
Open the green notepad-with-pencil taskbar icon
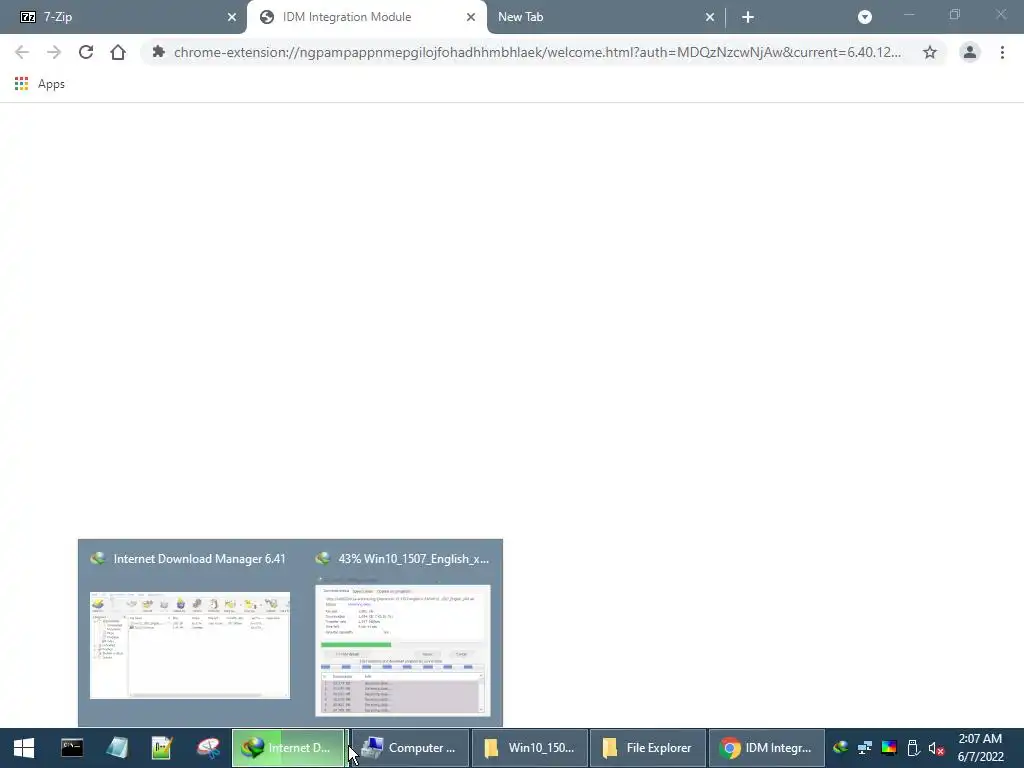pyautogui.click(x=161, y=748)
